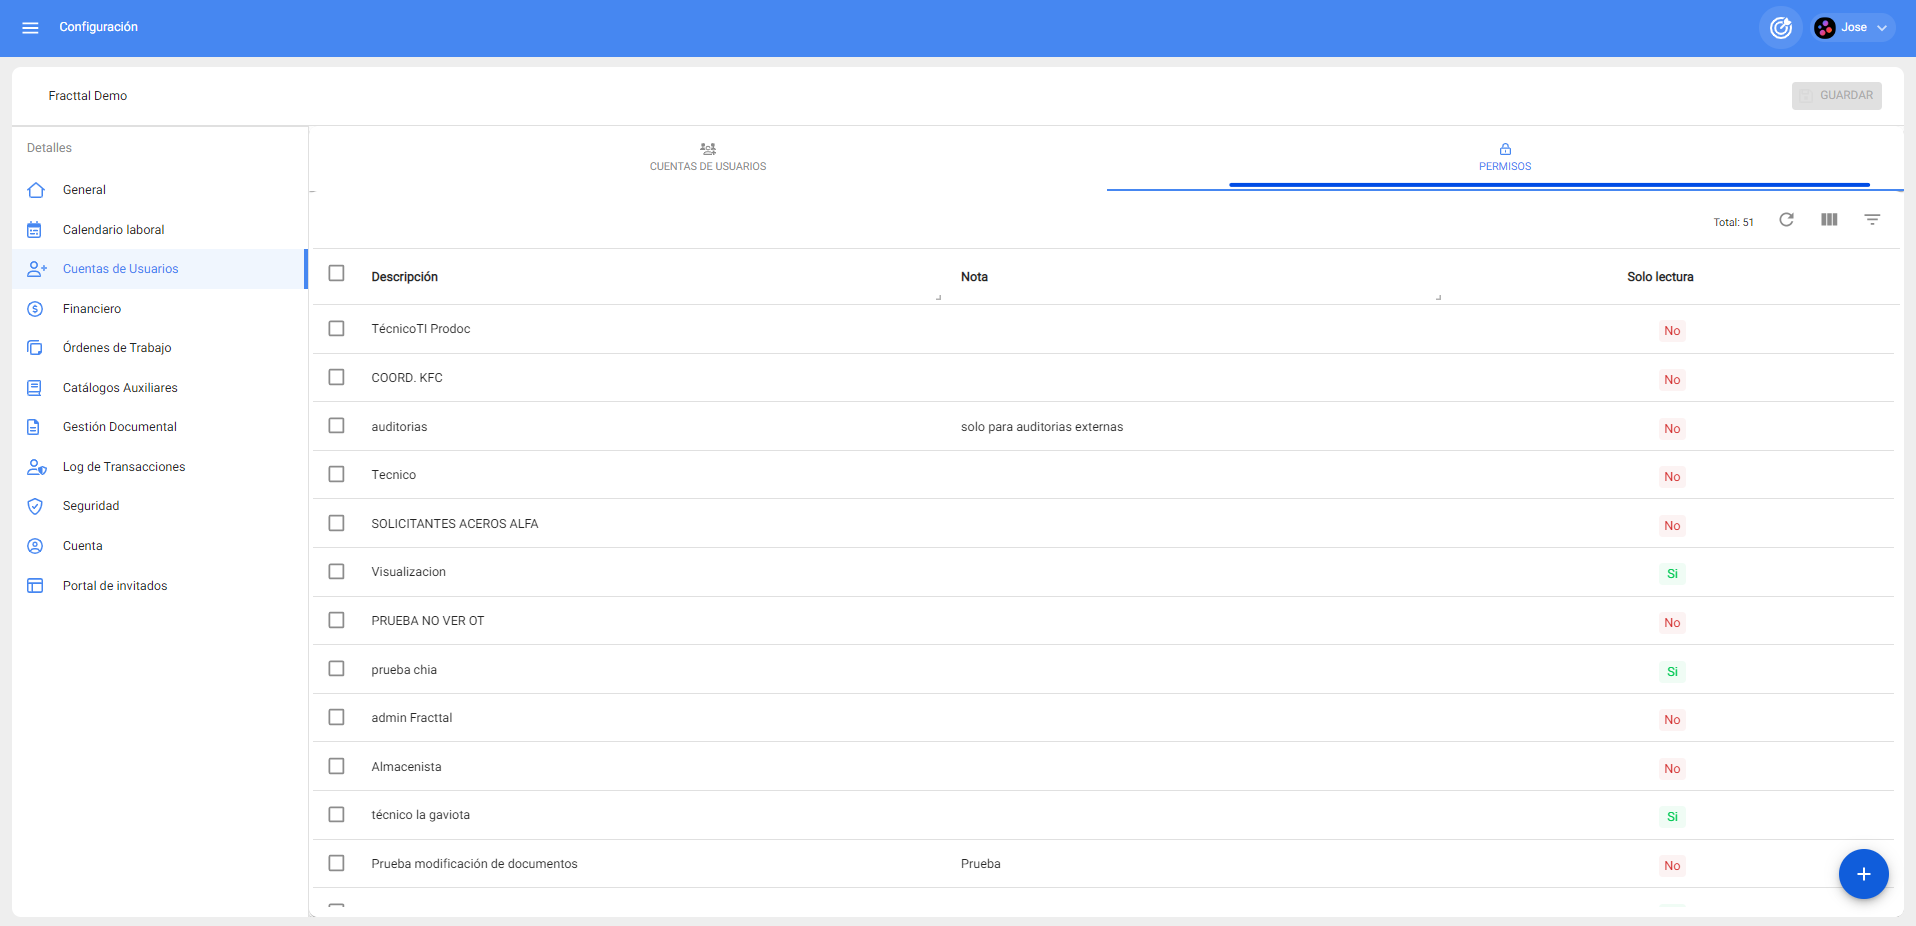
Task: Click the Nota column header
Action: 974,277
